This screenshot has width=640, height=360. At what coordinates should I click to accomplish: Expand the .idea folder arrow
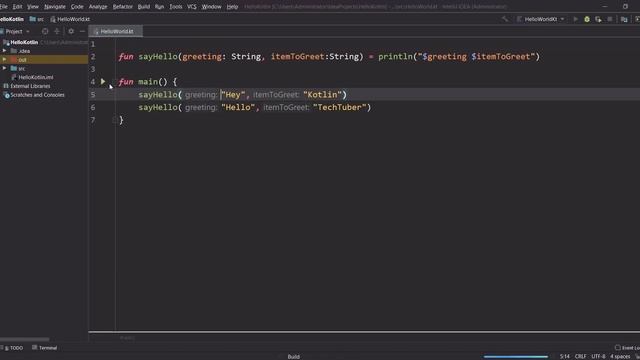tap(4, 51)
